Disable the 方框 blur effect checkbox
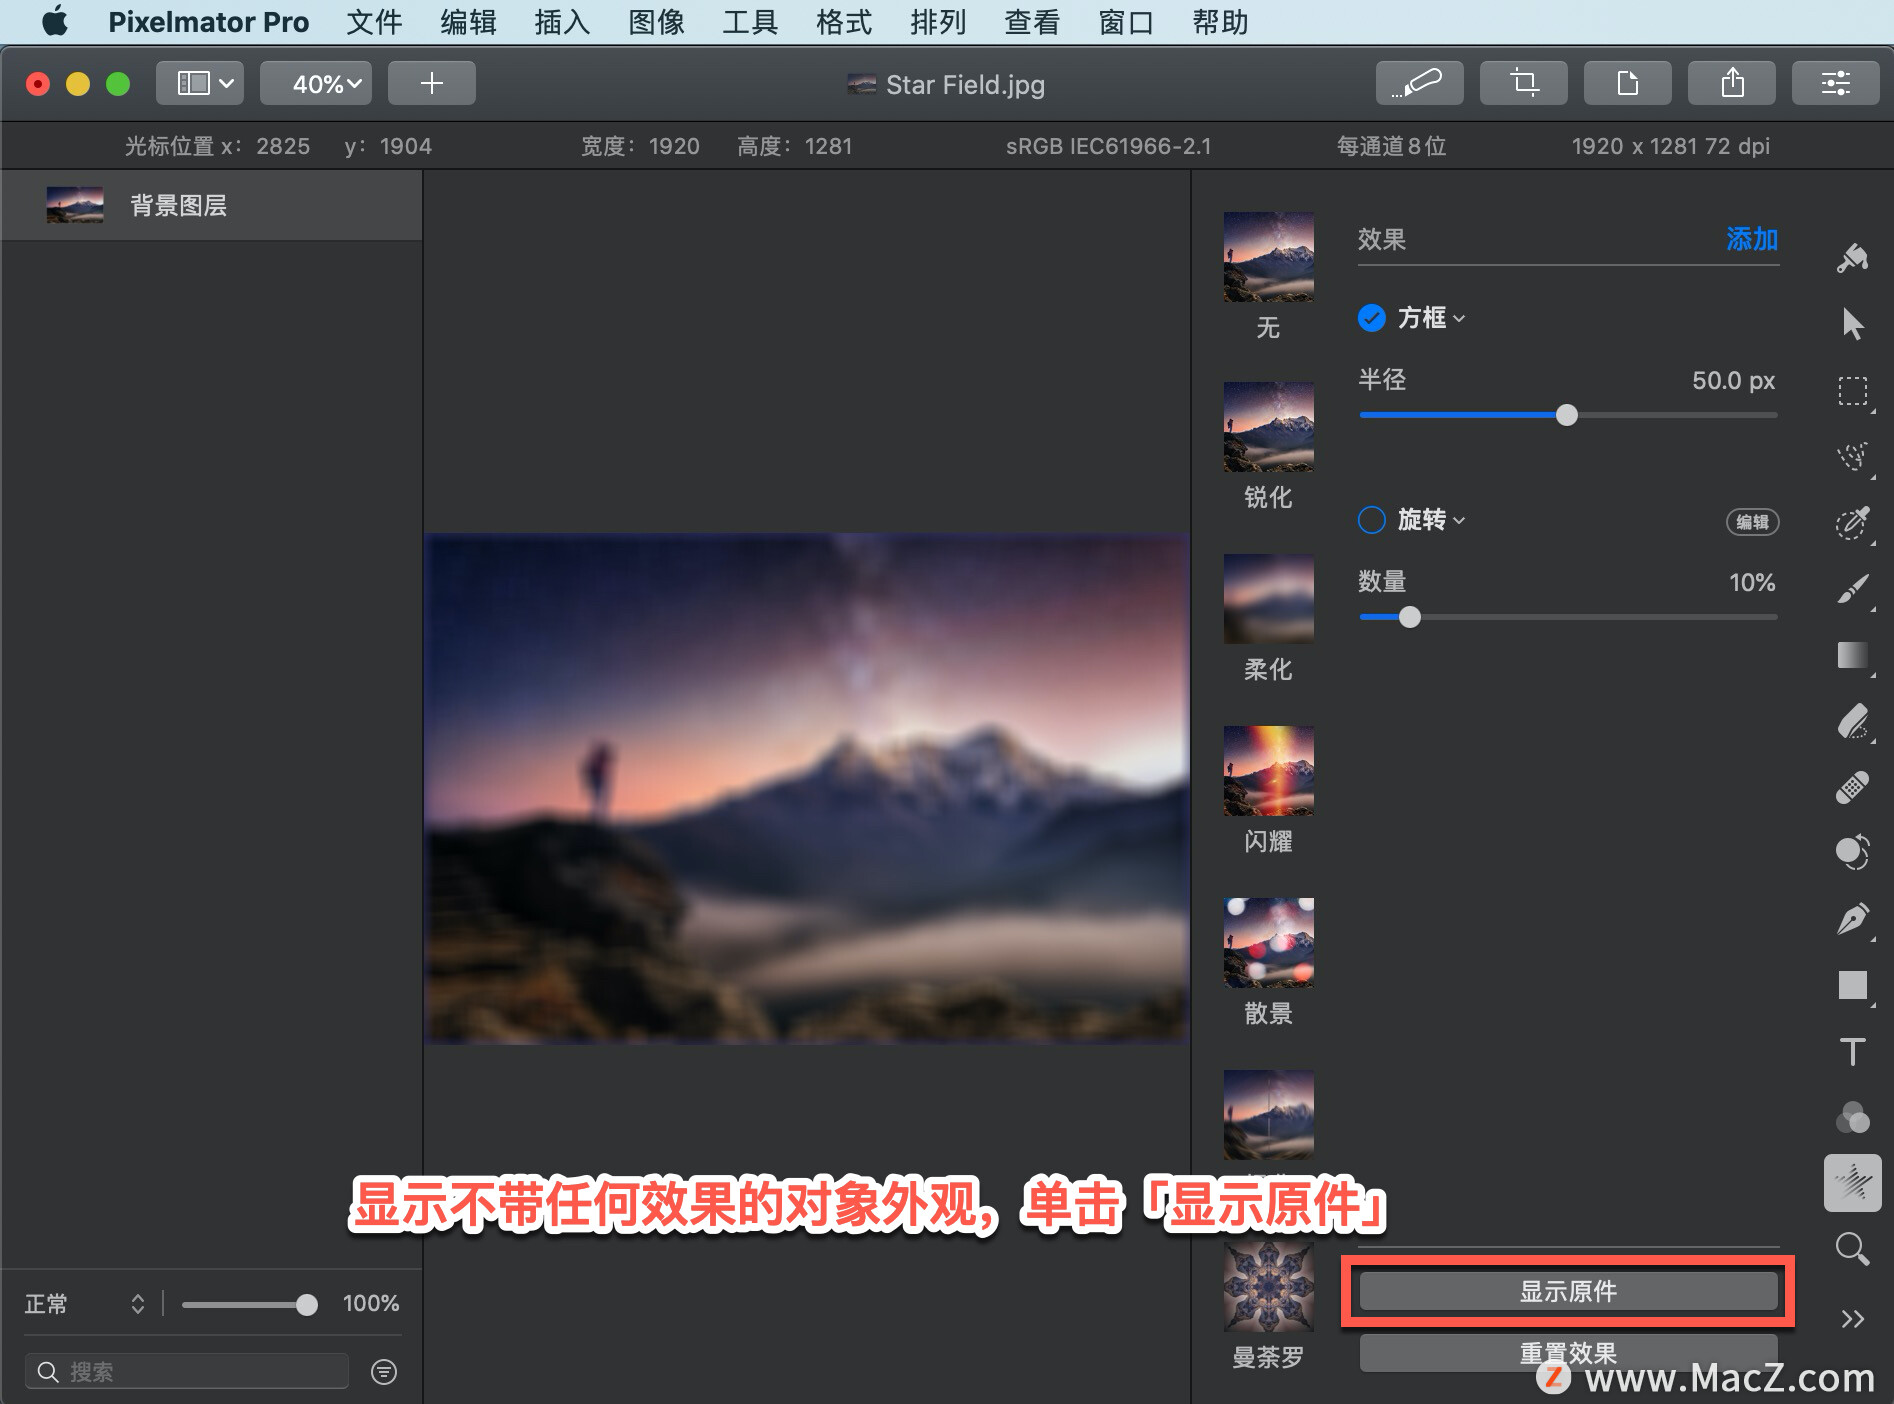The image size is (1894, 1404). [x=1372, y=318]
